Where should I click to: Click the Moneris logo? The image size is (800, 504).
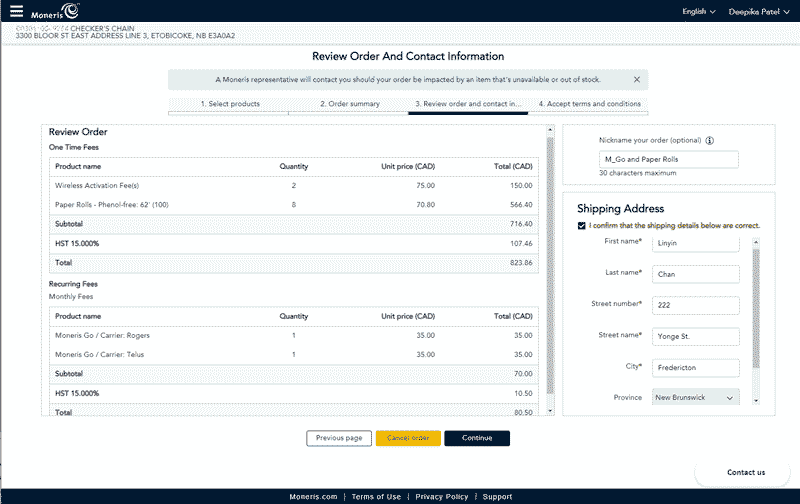tap(55, 11)
